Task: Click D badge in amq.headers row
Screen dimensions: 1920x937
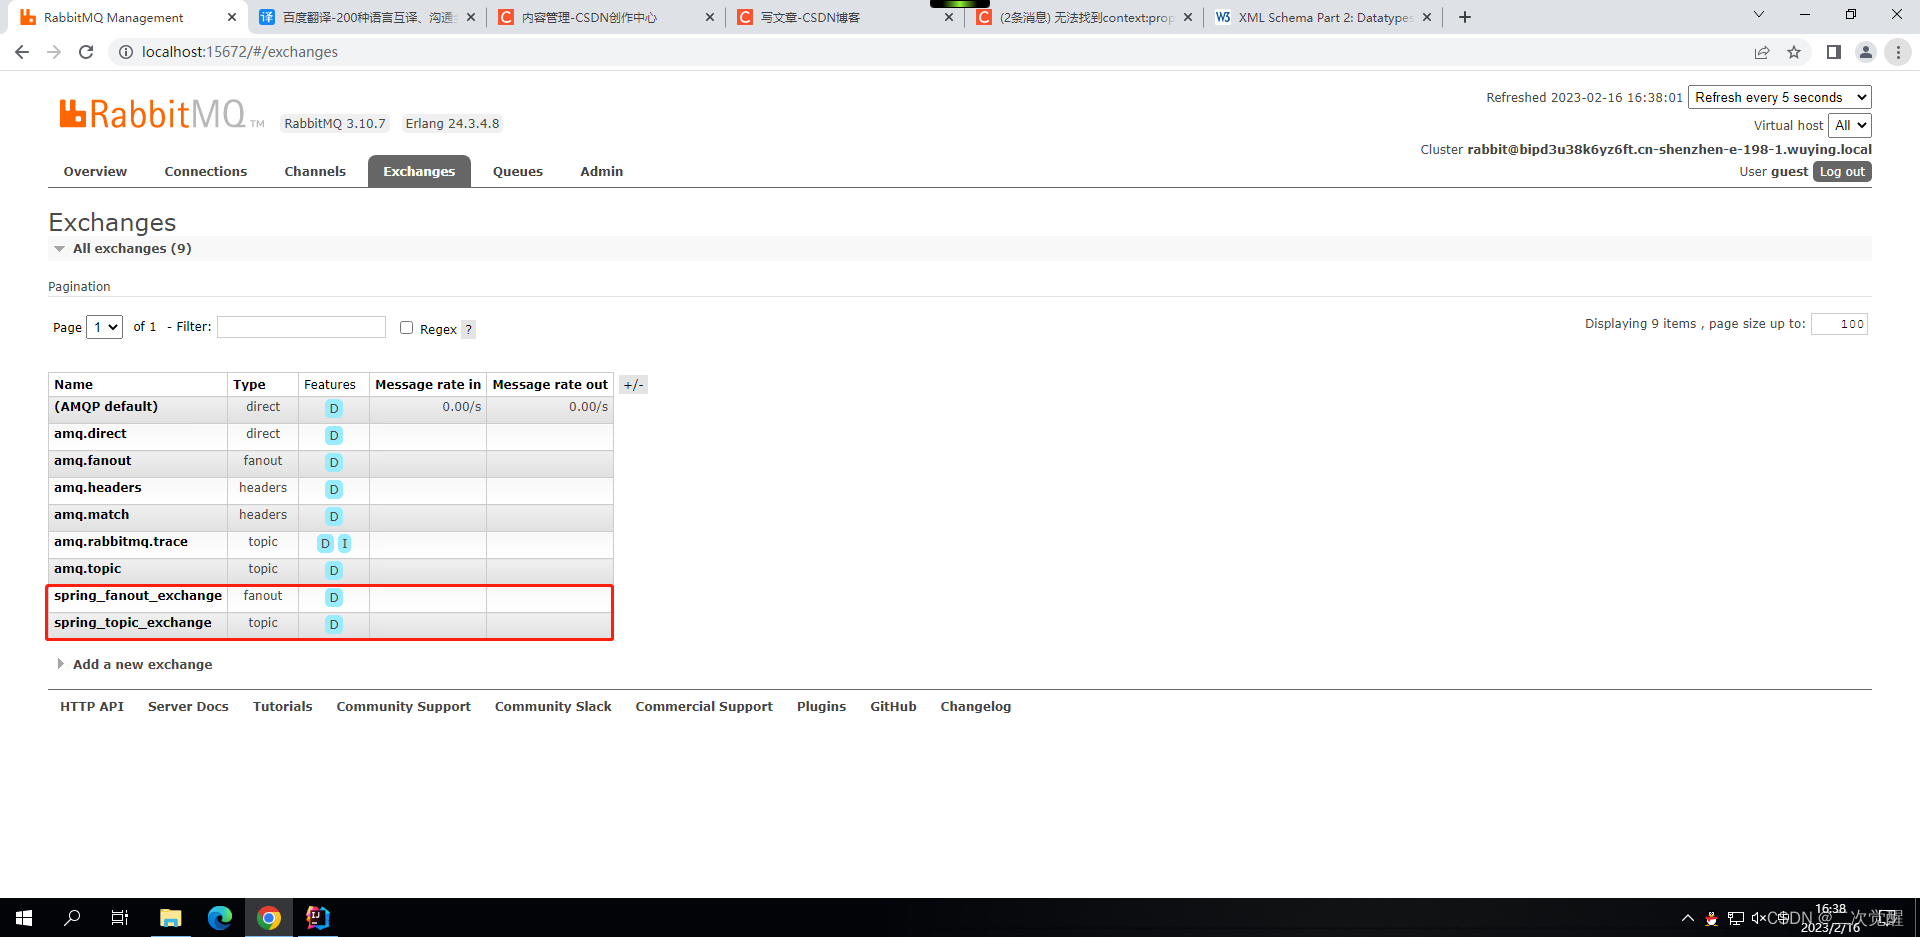Action: pyautogui.click(x=334, y=489)
